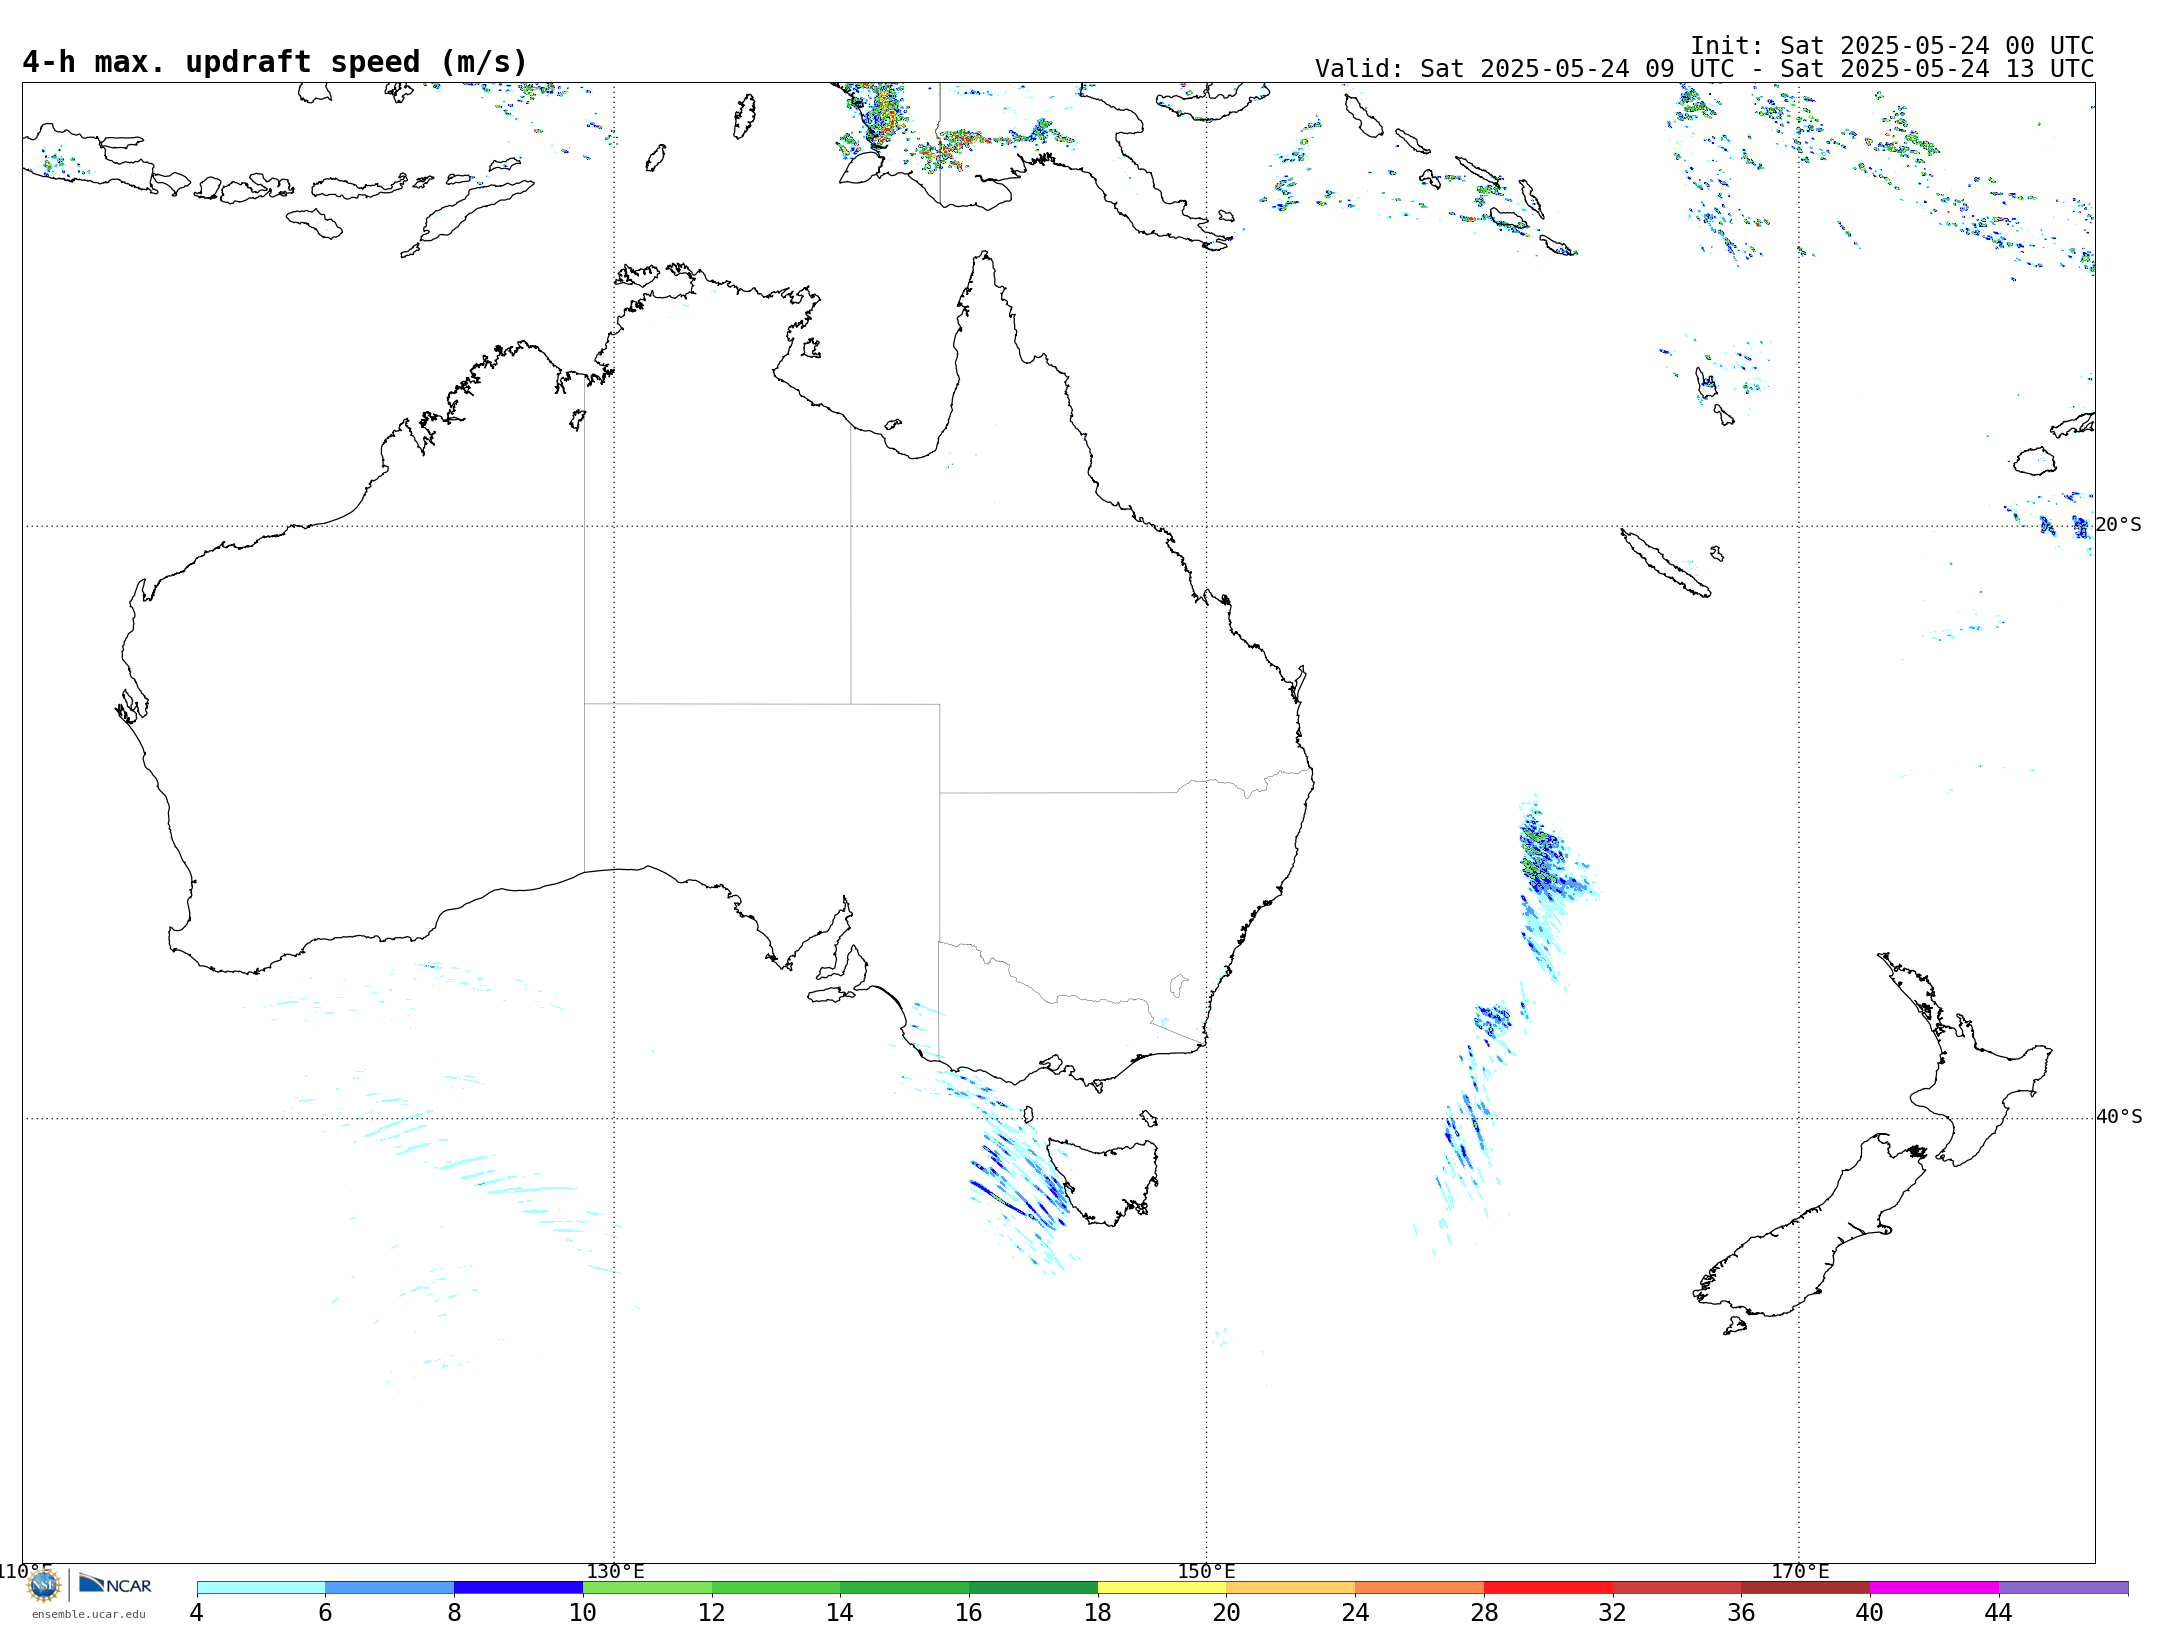The image size is (2160, 1626).
Task: Click the NSF logo icon
Action: click(x=44, y=1585)
